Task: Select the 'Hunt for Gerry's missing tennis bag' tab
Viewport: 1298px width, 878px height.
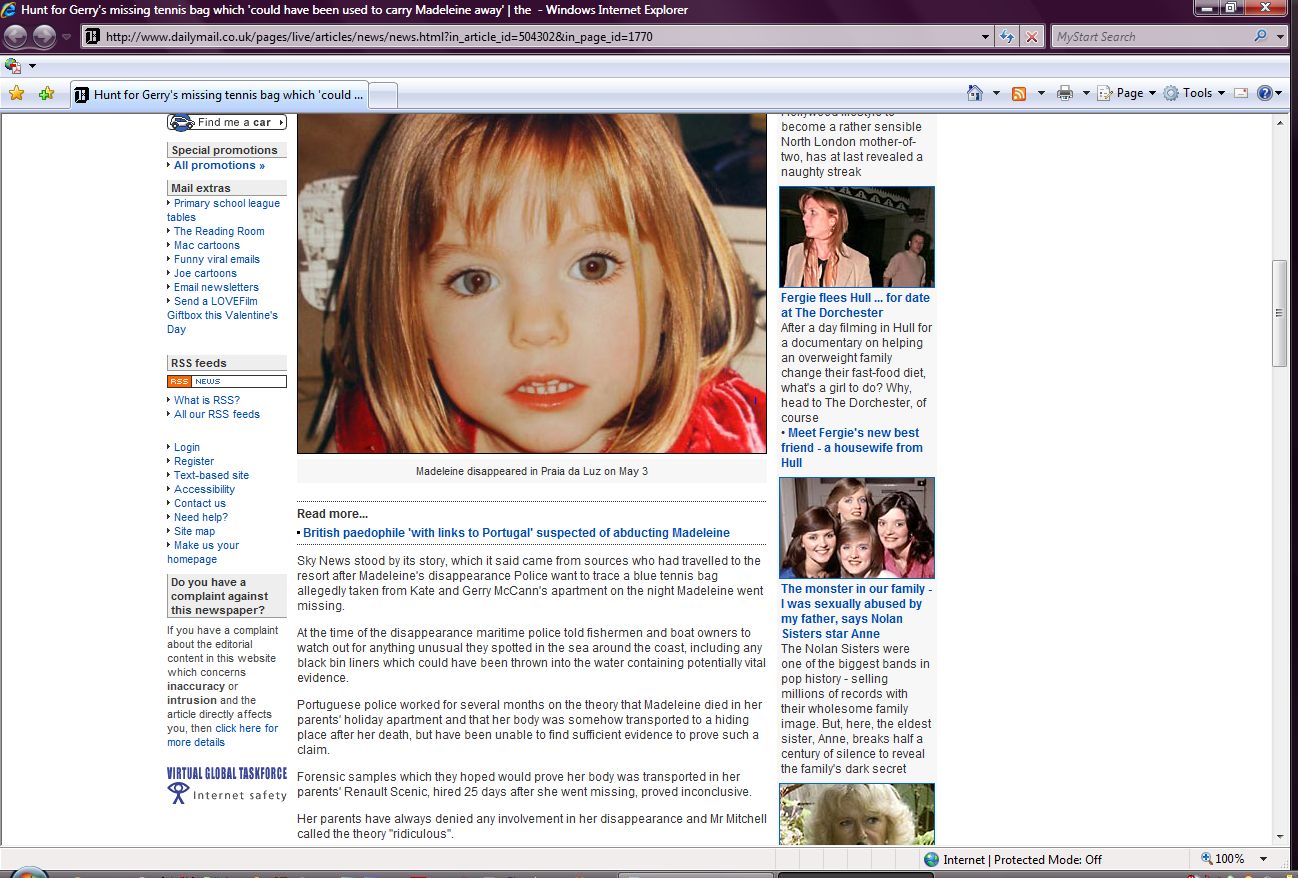Action: (x=220, y=95)
